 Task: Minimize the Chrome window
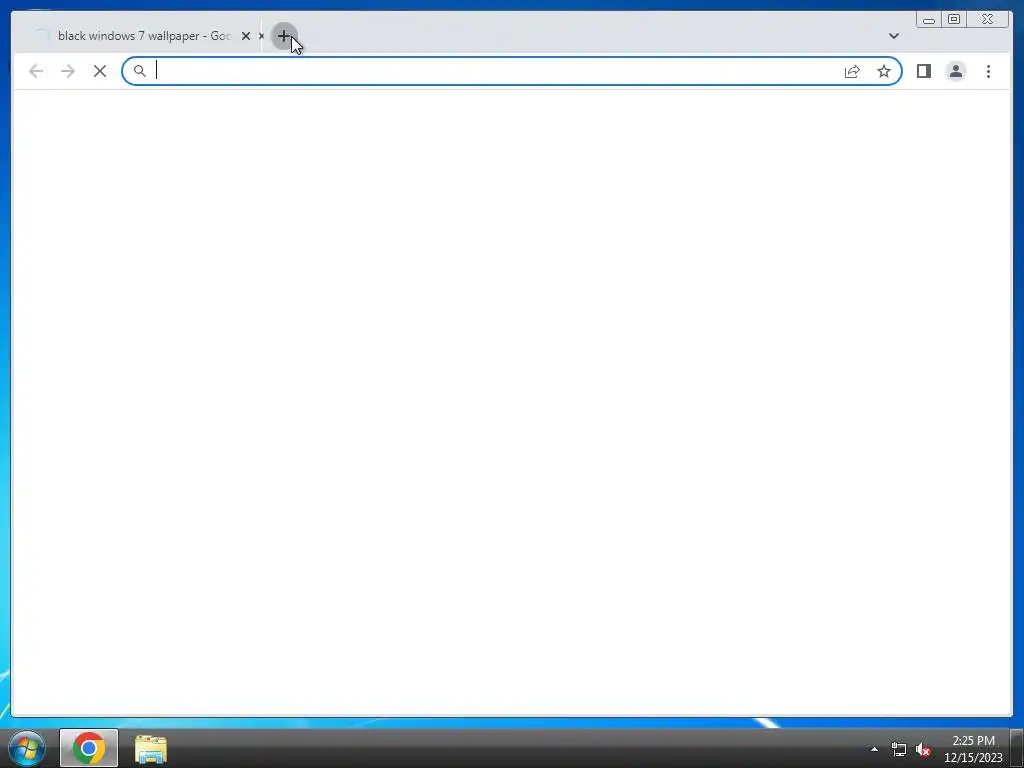coord(929,20)
